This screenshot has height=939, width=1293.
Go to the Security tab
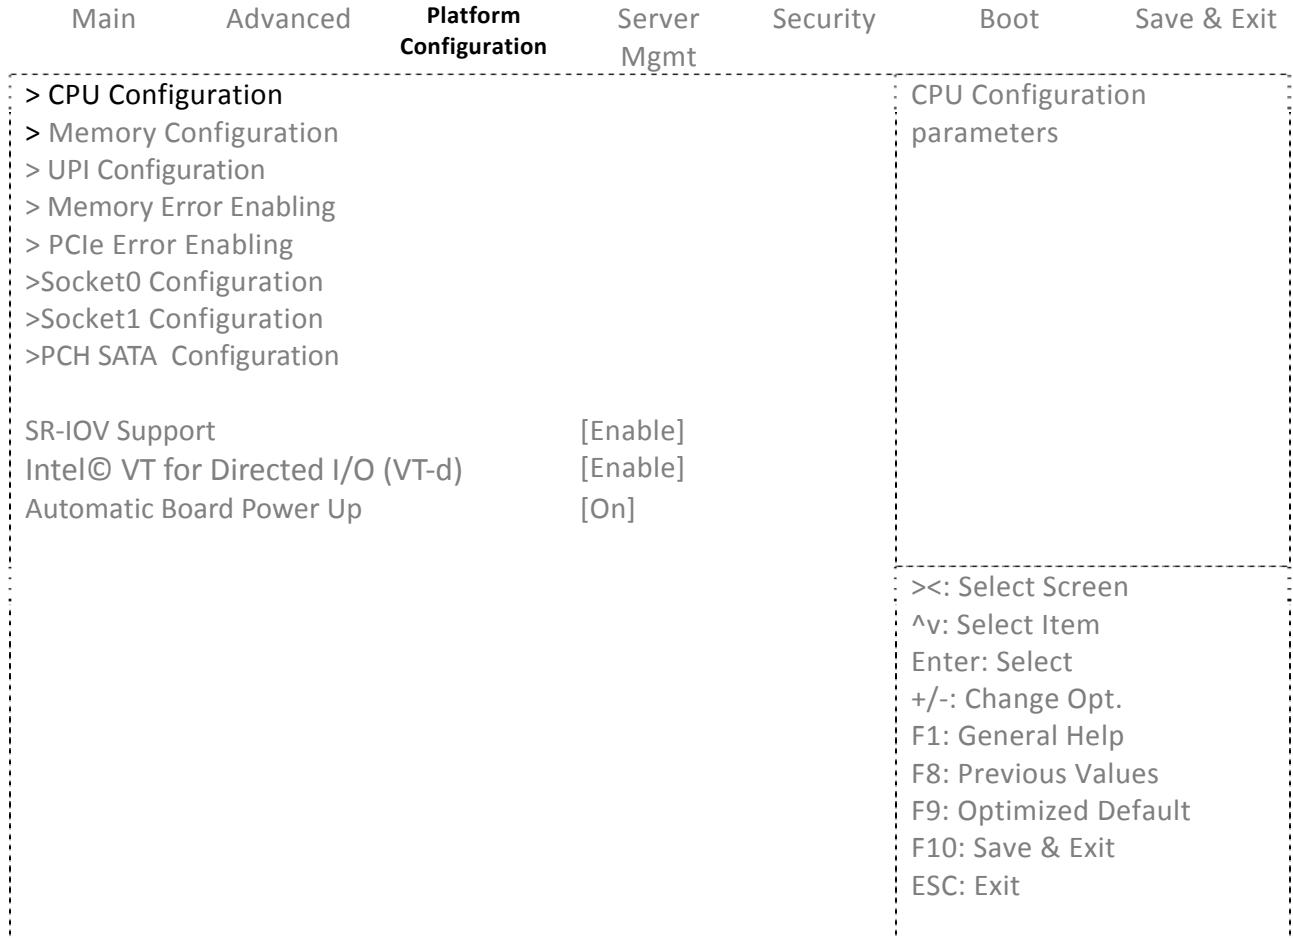(824, 19)
